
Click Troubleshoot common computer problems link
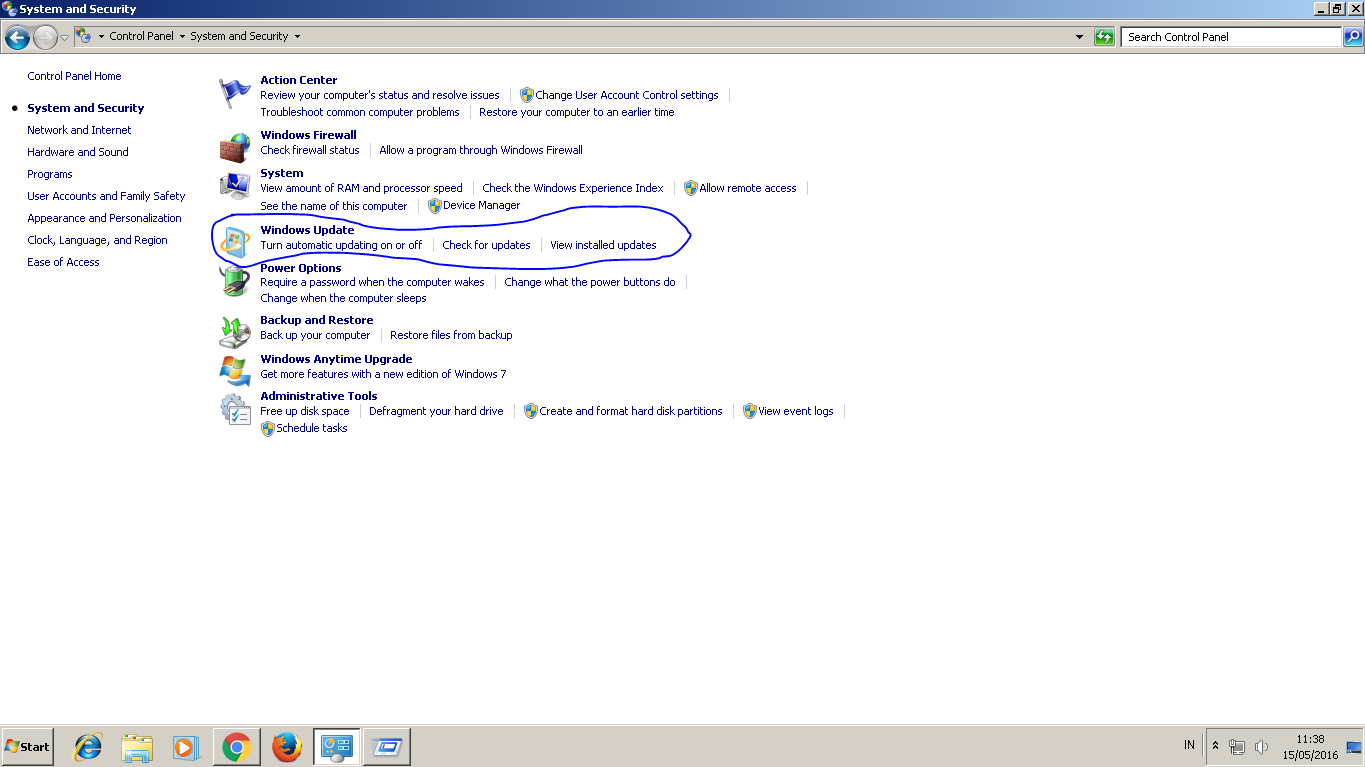[360, 112]
